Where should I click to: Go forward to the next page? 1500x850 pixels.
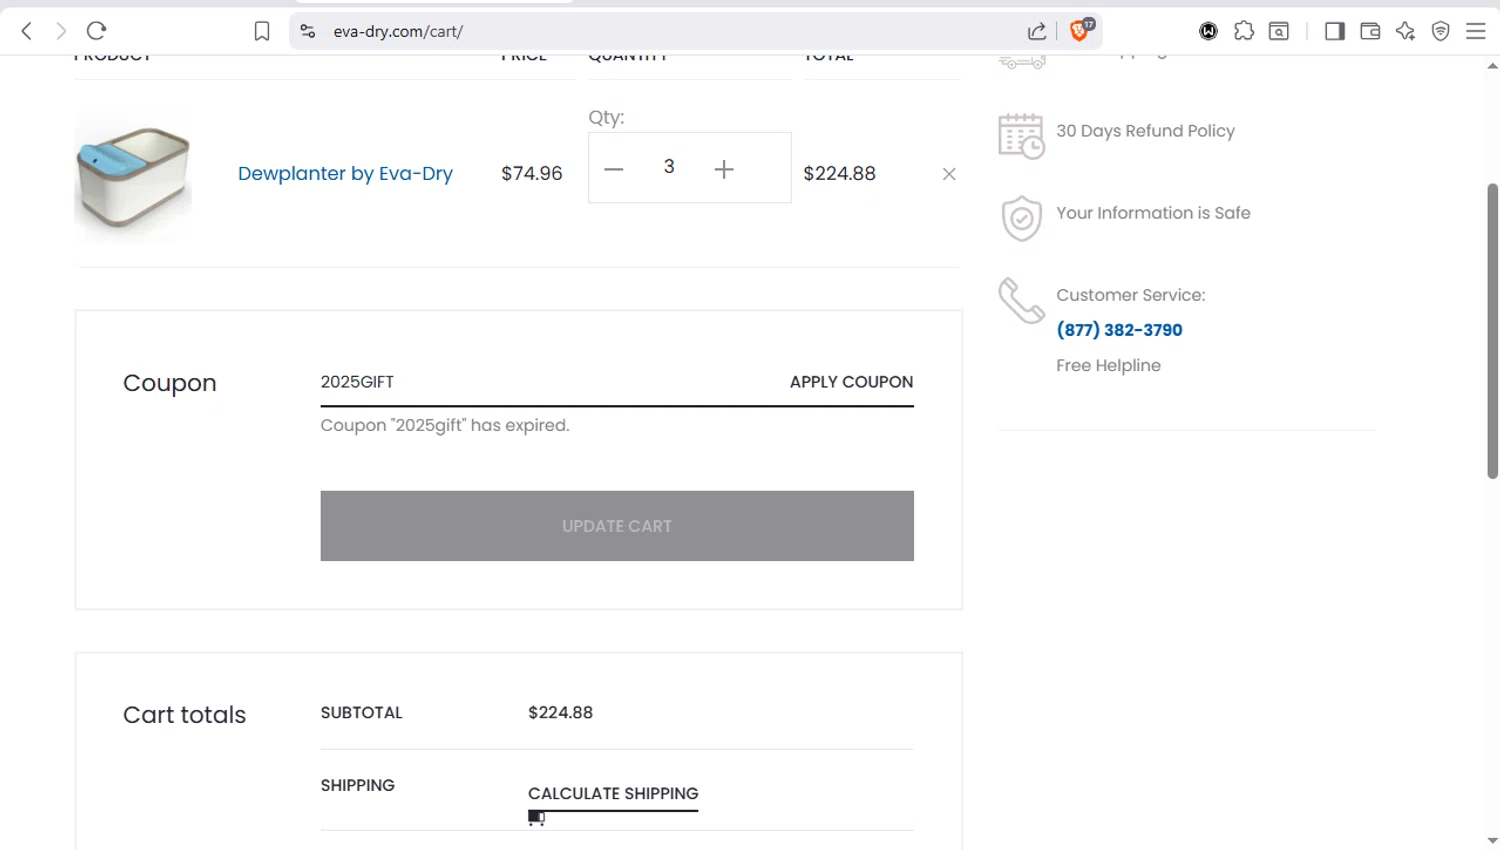click(x=61, y=31)
